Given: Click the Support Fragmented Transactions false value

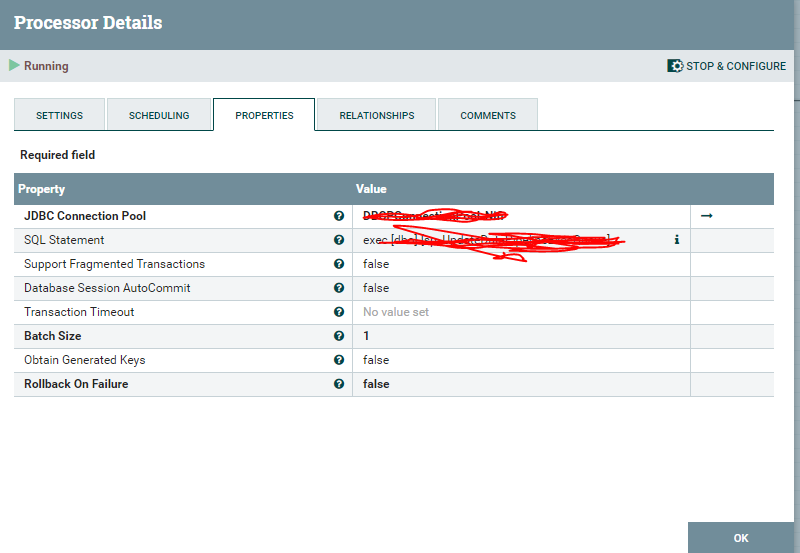Looking at the screenshot, I should tap(376, 264).
